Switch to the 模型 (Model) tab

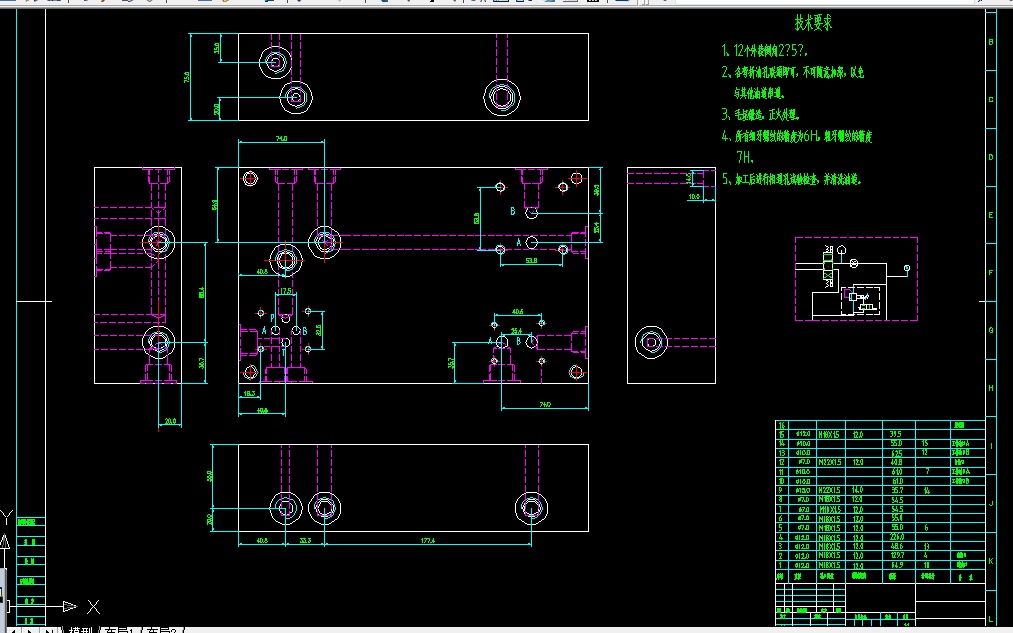coord(81,630)
